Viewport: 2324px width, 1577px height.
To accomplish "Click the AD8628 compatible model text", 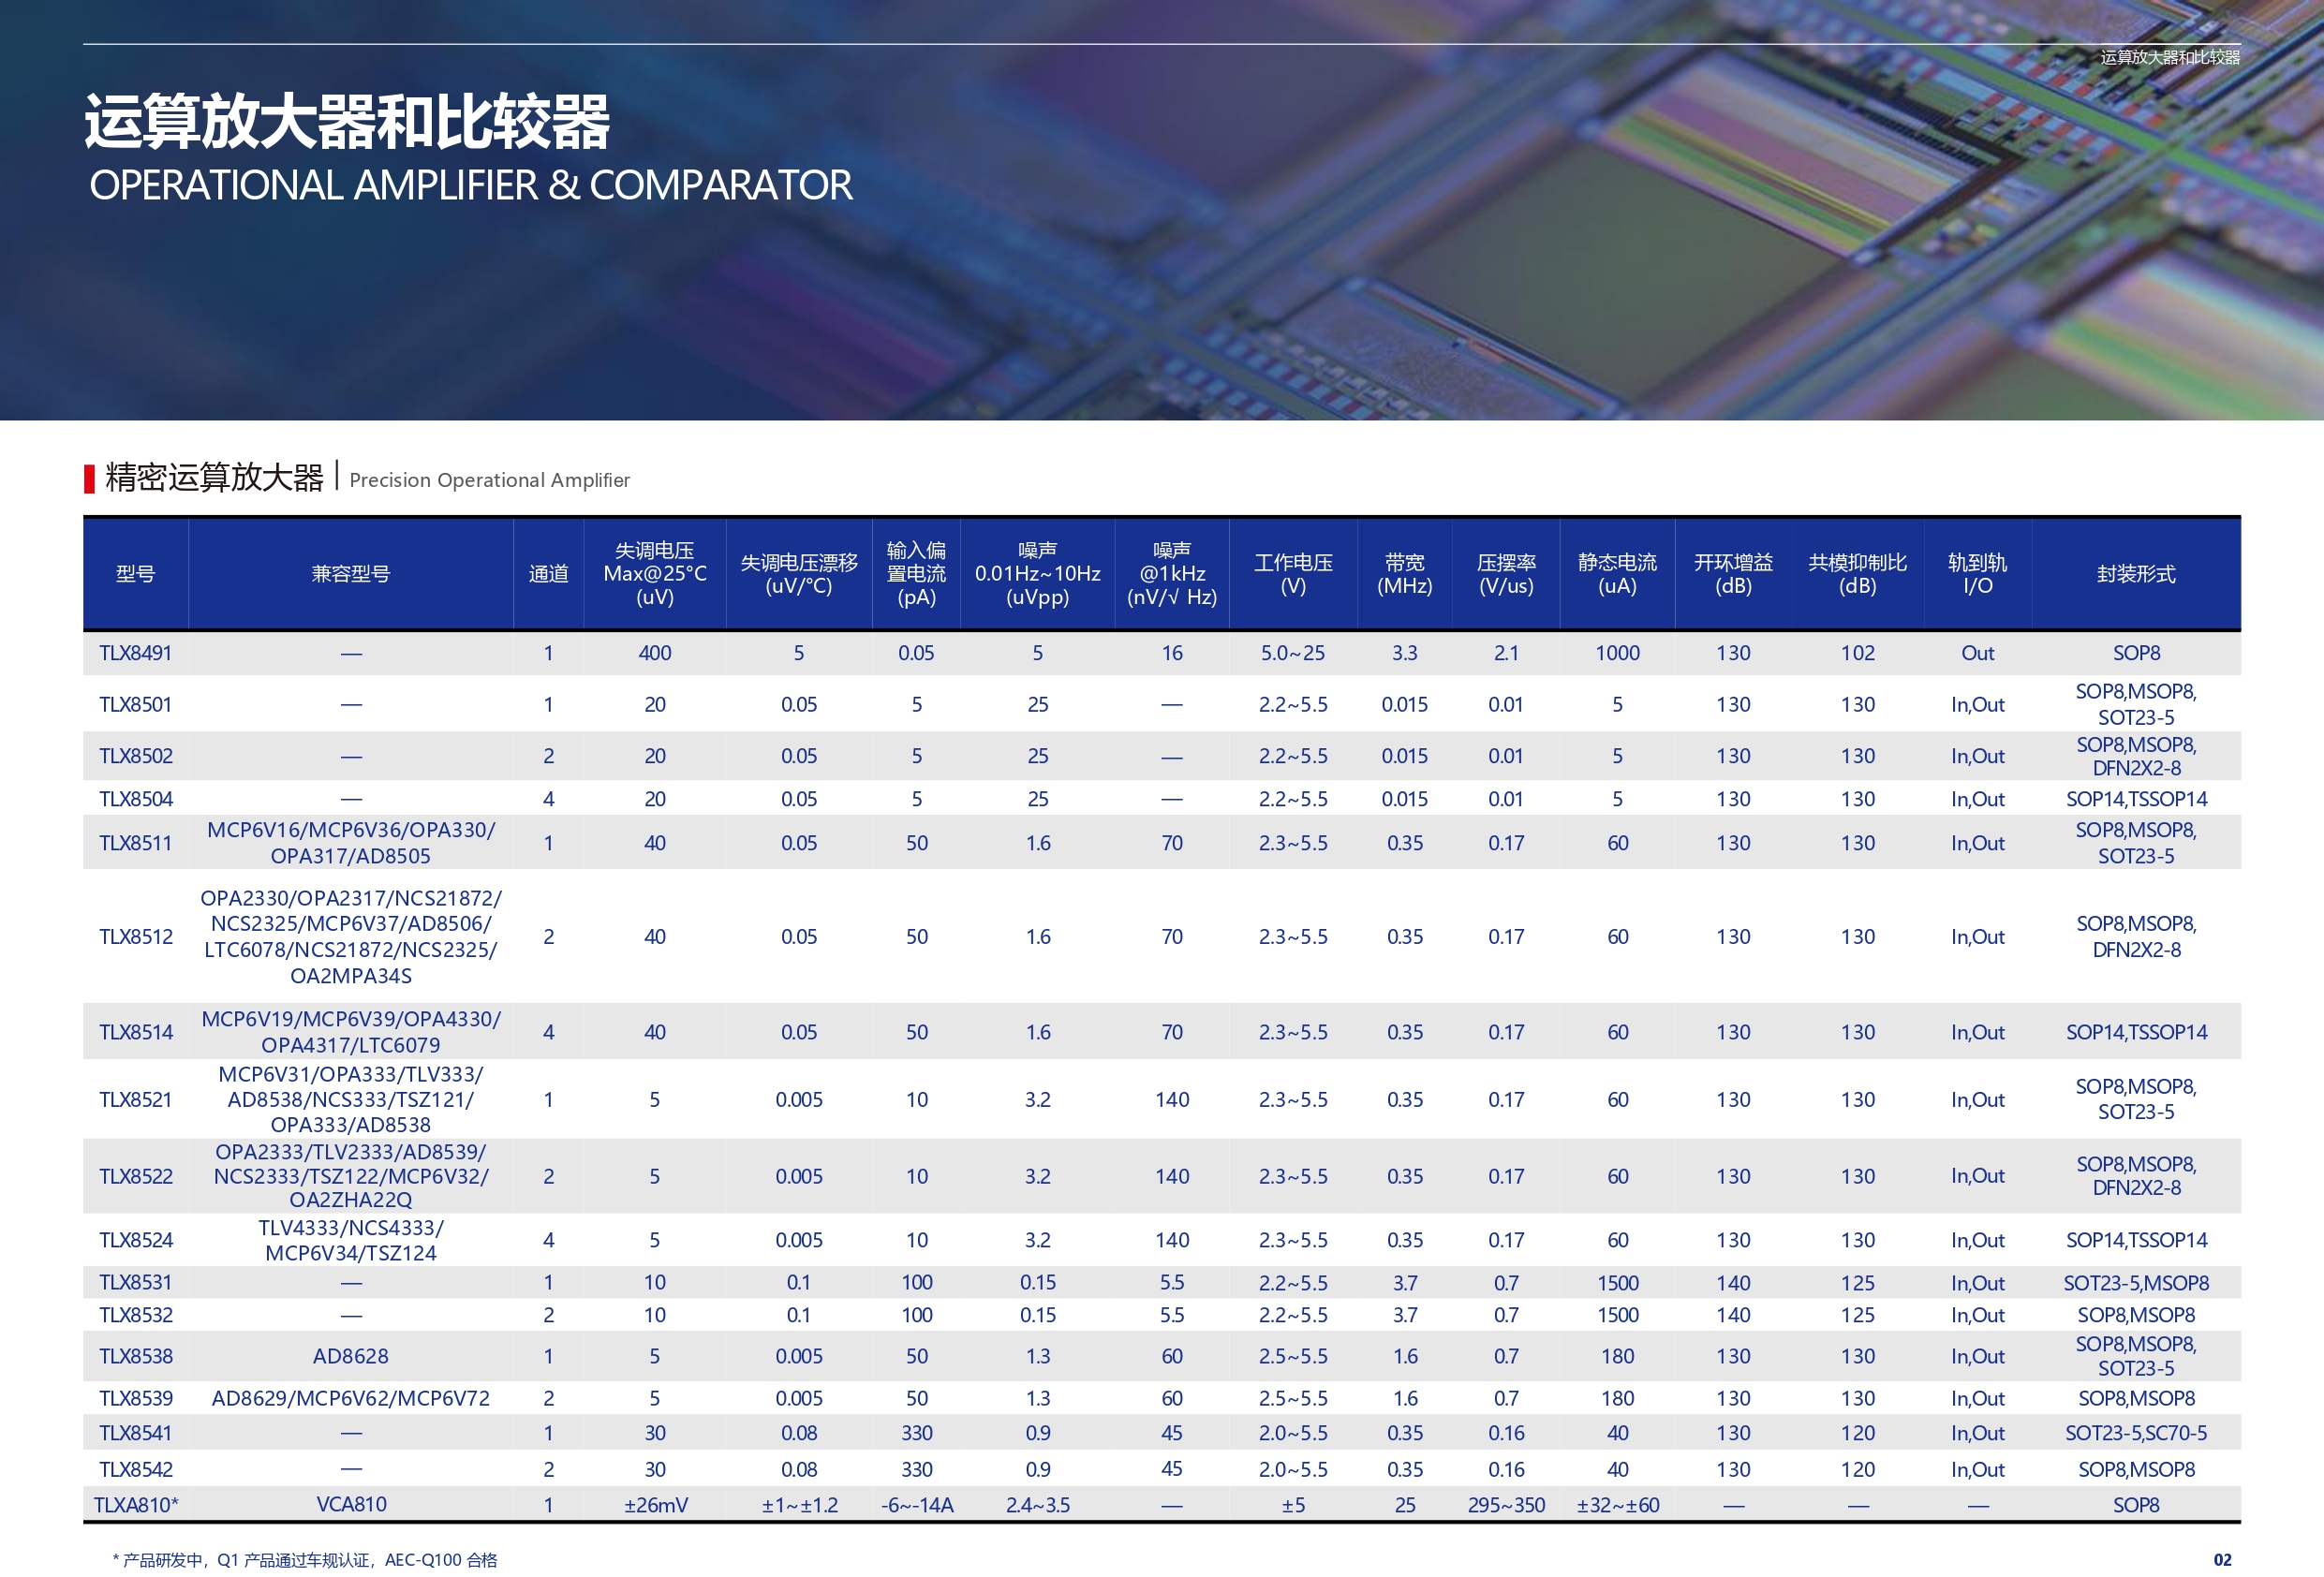I will (x=350, y=1356).
